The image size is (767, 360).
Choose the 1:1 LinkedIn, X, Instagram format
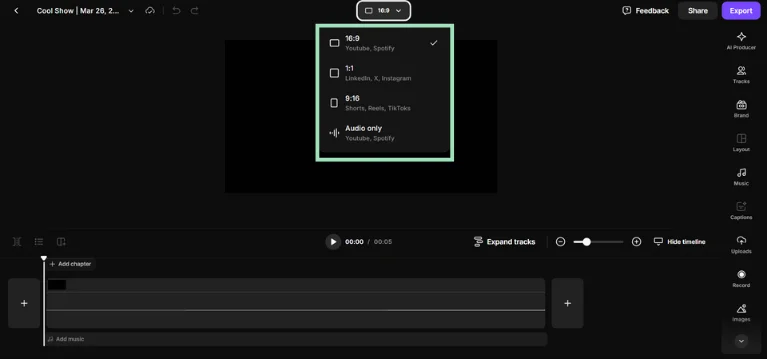coord(384,73)
